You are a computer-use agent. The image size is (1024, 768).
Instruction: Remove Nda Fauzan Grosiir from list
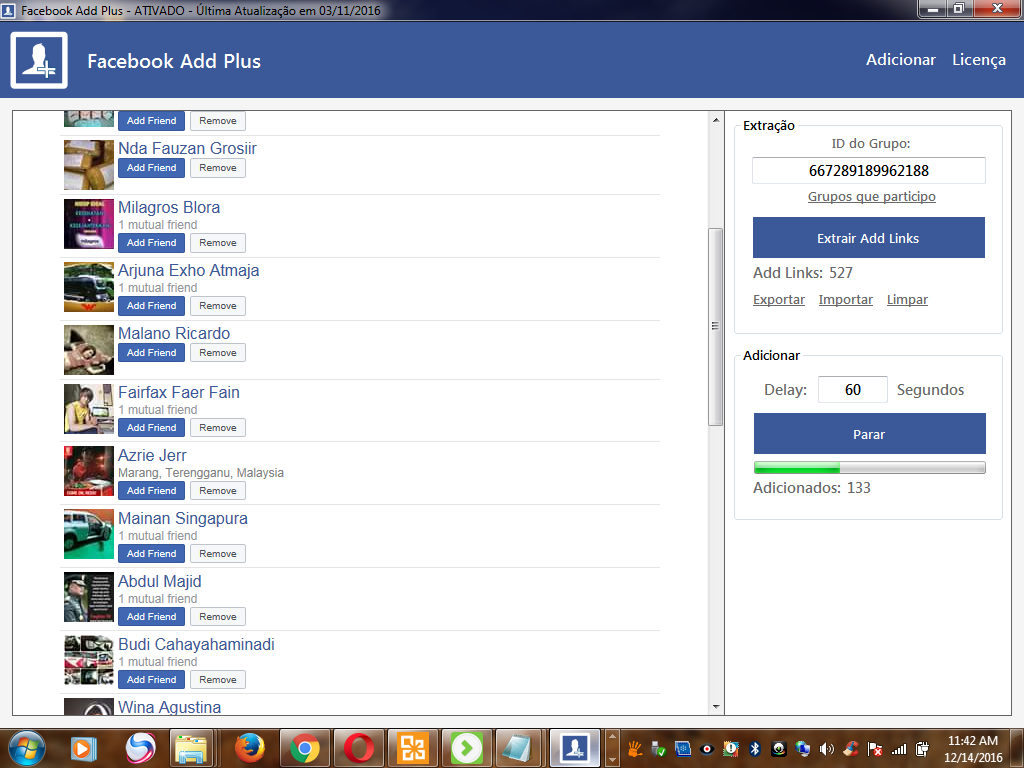click(x=218, y=168)
